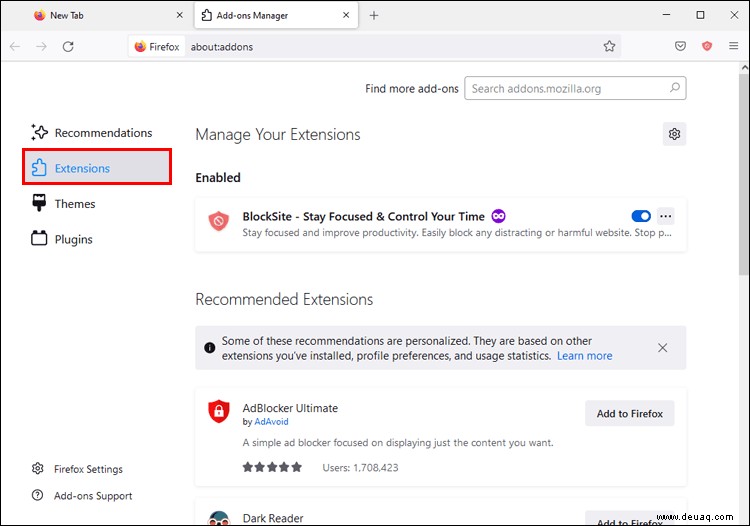Click the Dark Reader icon
Viewport: 750px width, 526px height.
[219, 518]
